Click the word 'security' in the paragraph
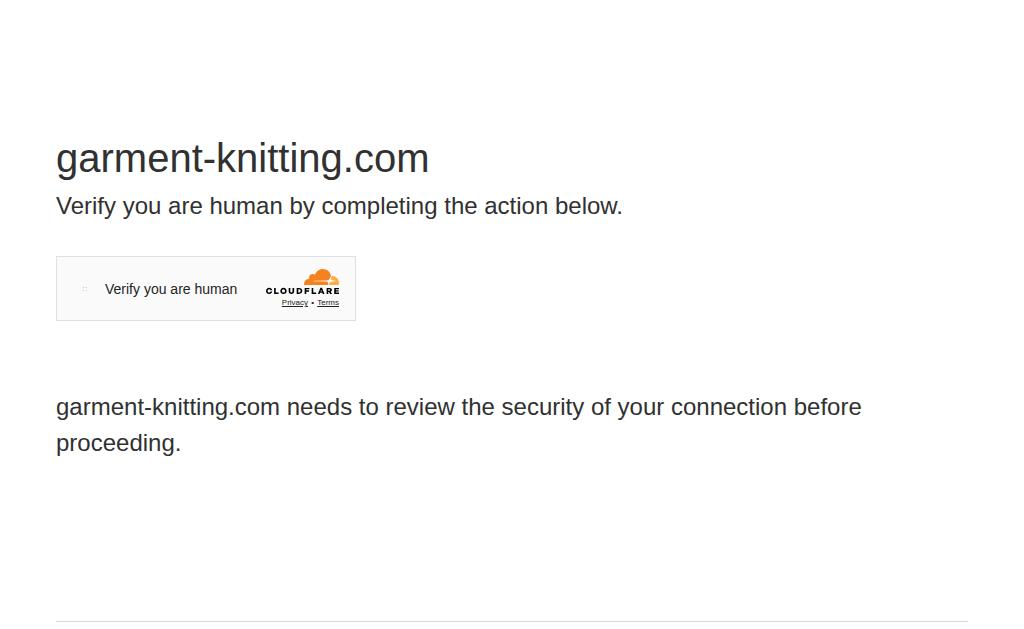This screenshot has height=629, width=1024. point(543,408)
